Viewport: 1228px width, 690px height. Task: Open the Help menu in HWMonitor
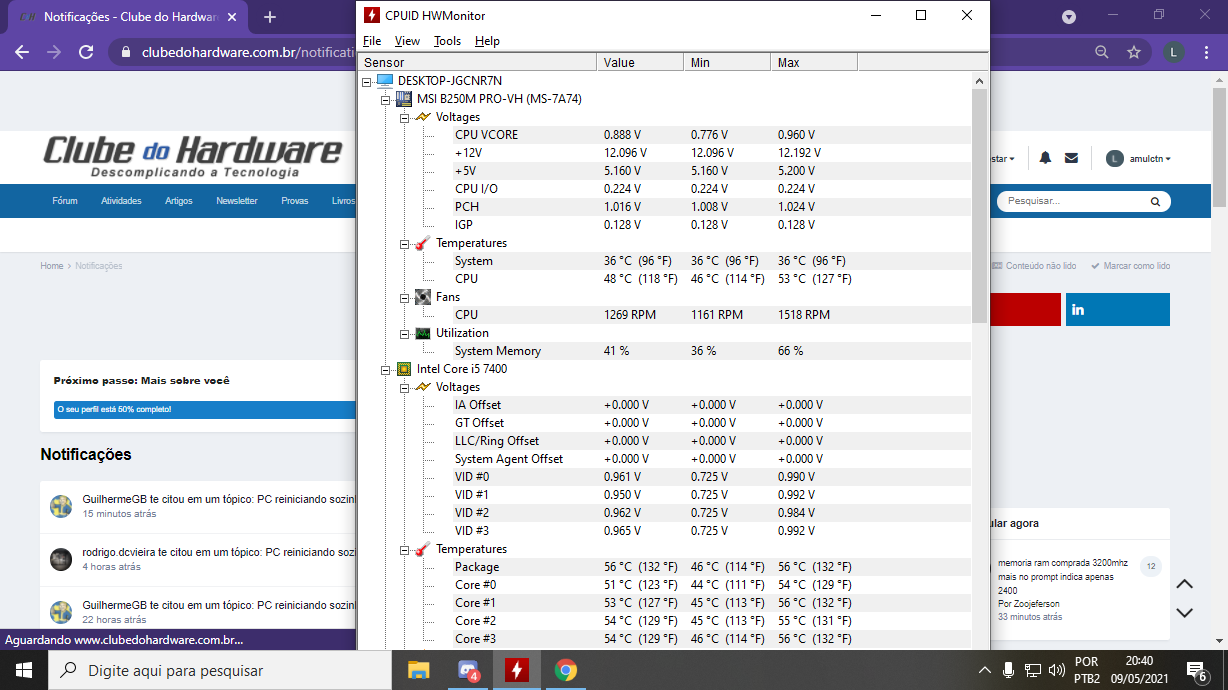click(x=487, y=41)
